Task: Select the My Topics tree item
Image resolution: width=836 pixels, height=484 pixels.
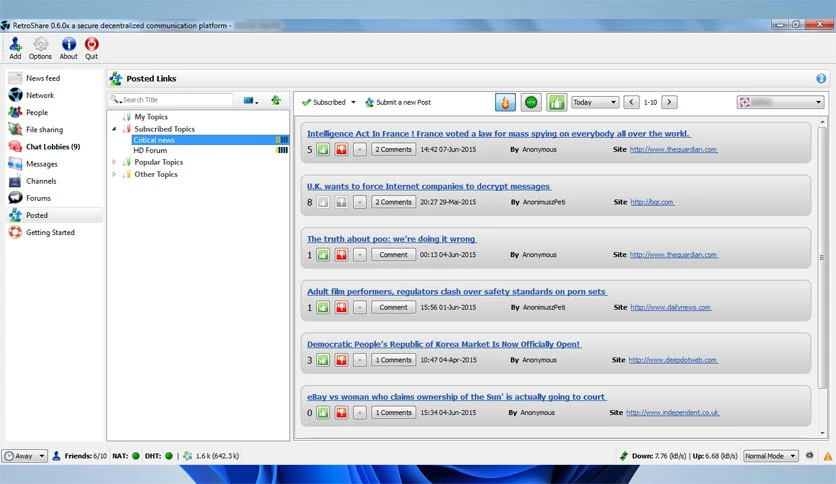Action: [x=151, y=116]
